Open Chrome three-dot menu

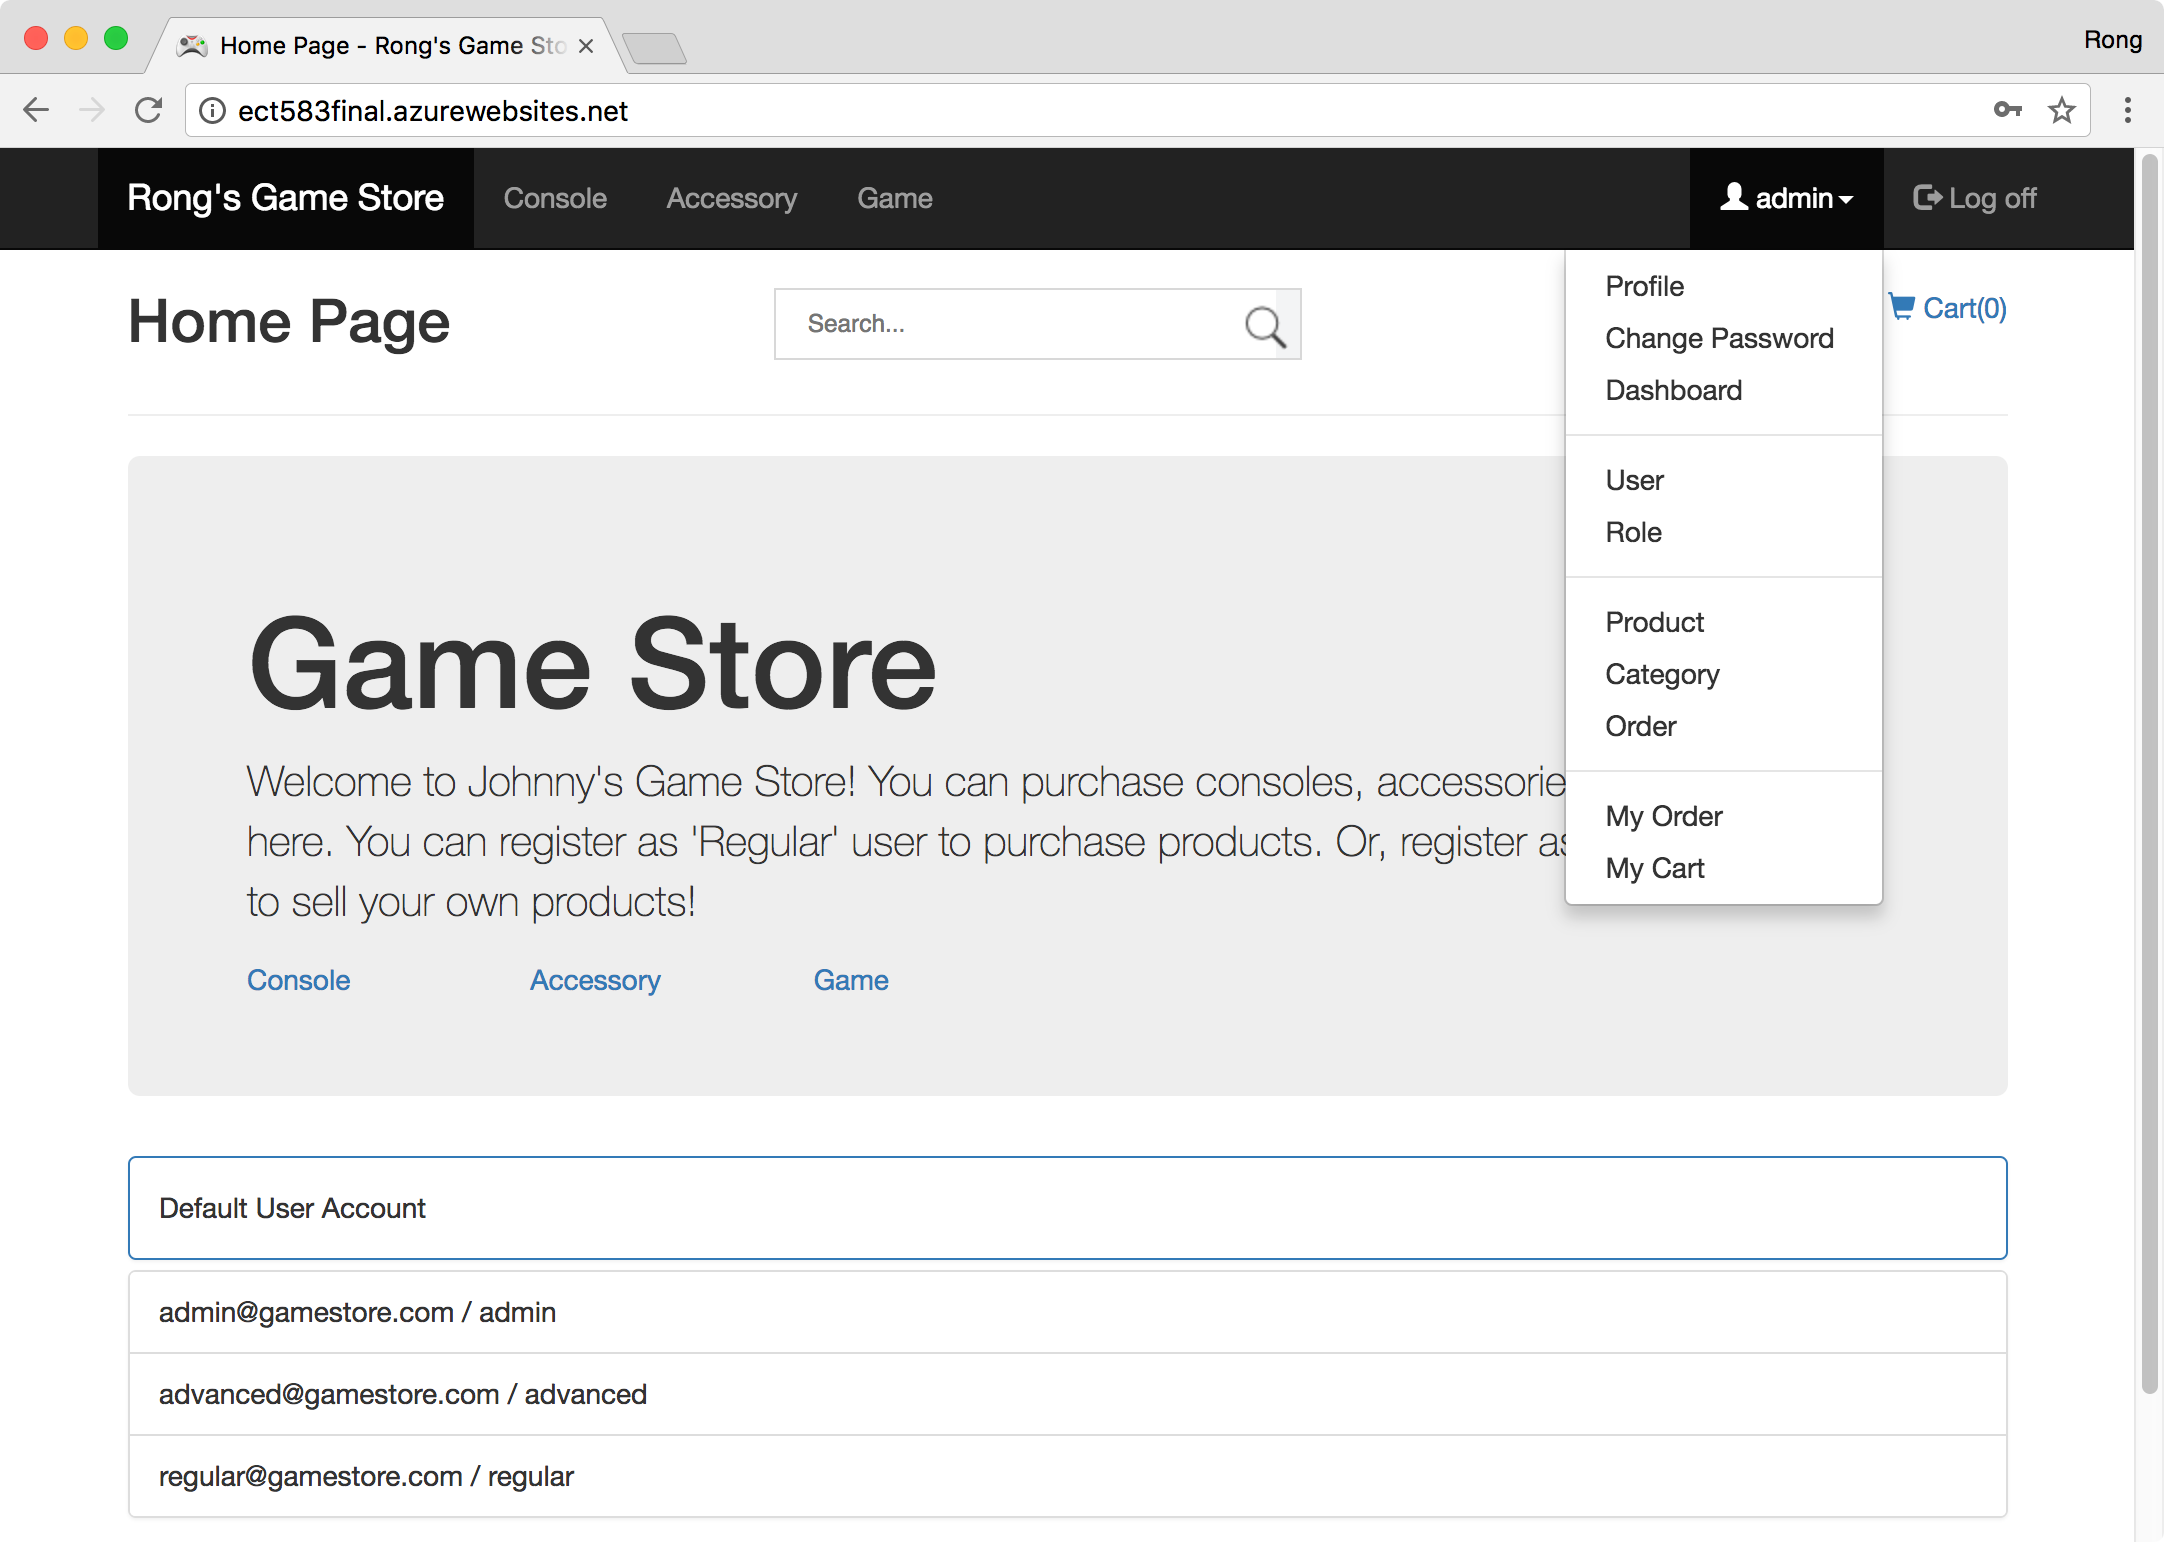coord(2128,110)
